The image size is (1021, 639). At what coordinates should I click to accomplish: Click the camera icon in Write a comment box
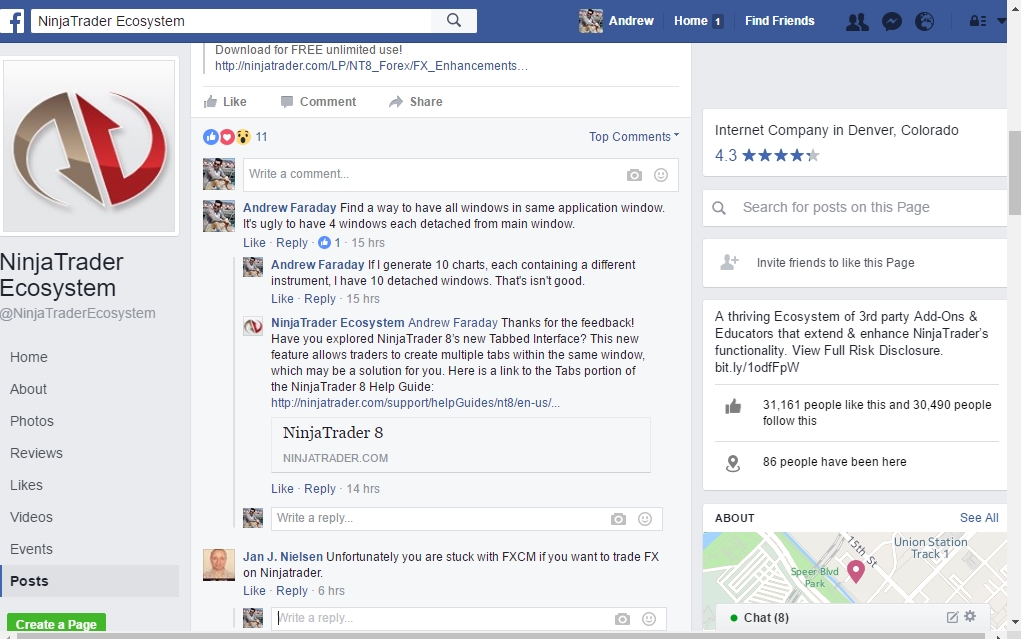[x=634, y=175]
